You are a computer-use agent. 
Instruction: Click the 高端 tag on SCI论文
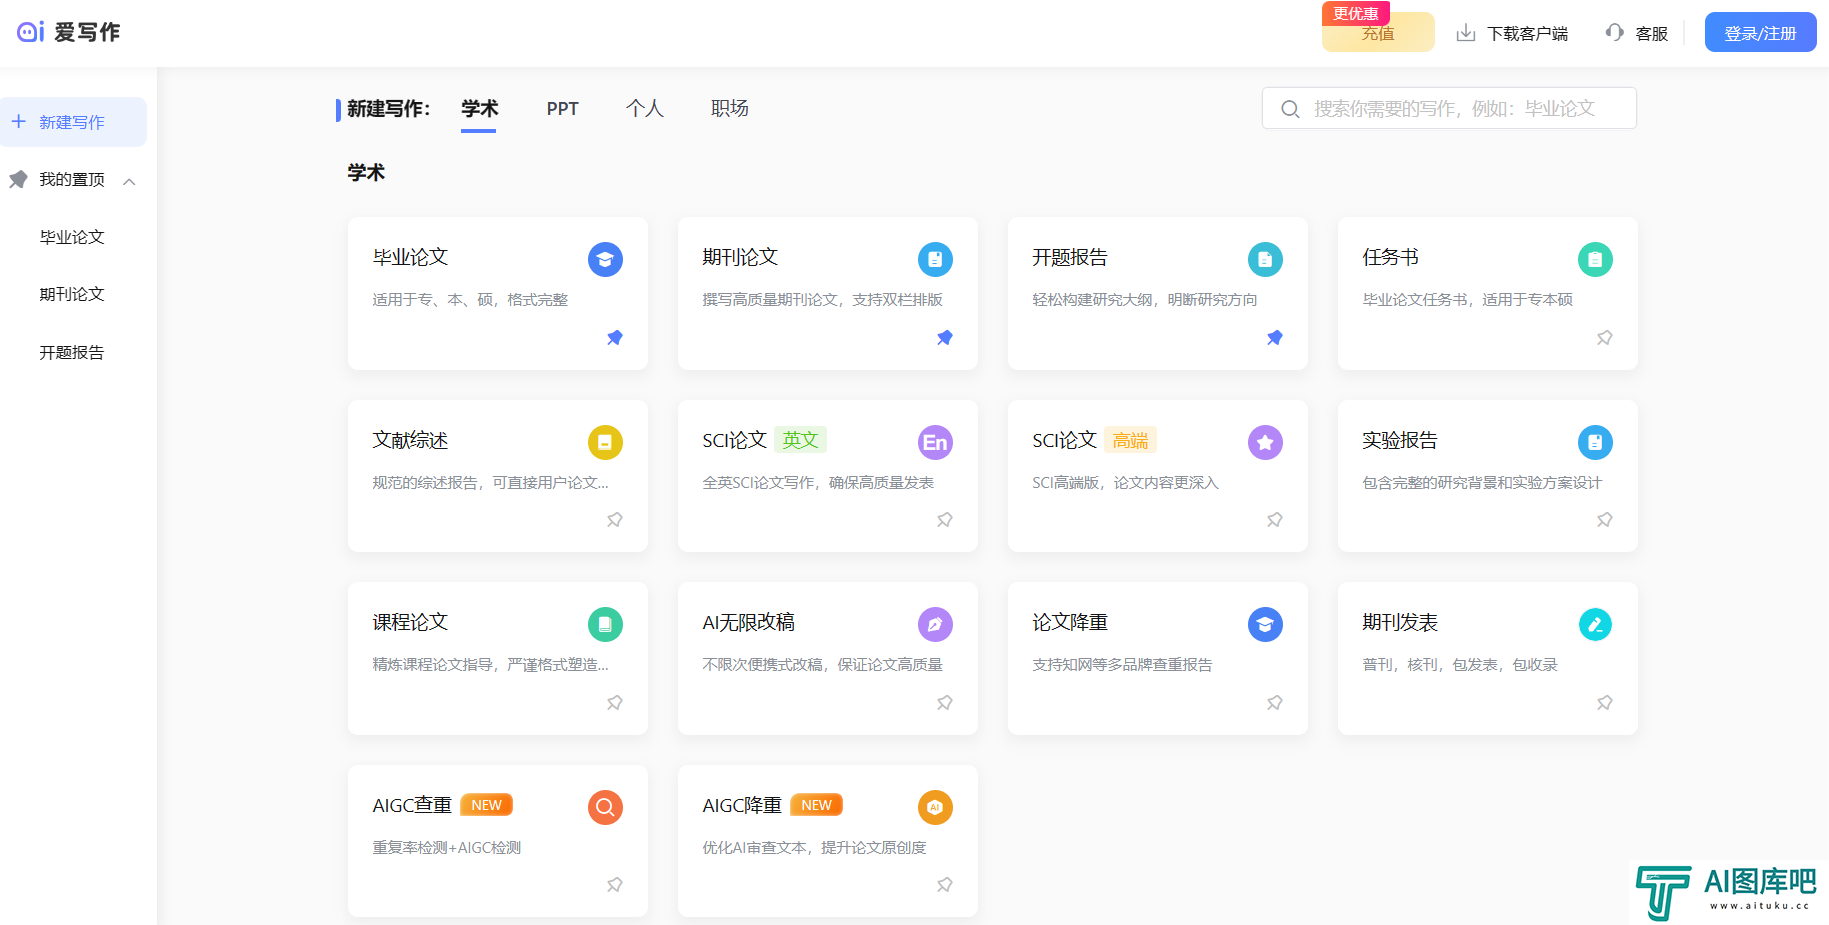1130,440
